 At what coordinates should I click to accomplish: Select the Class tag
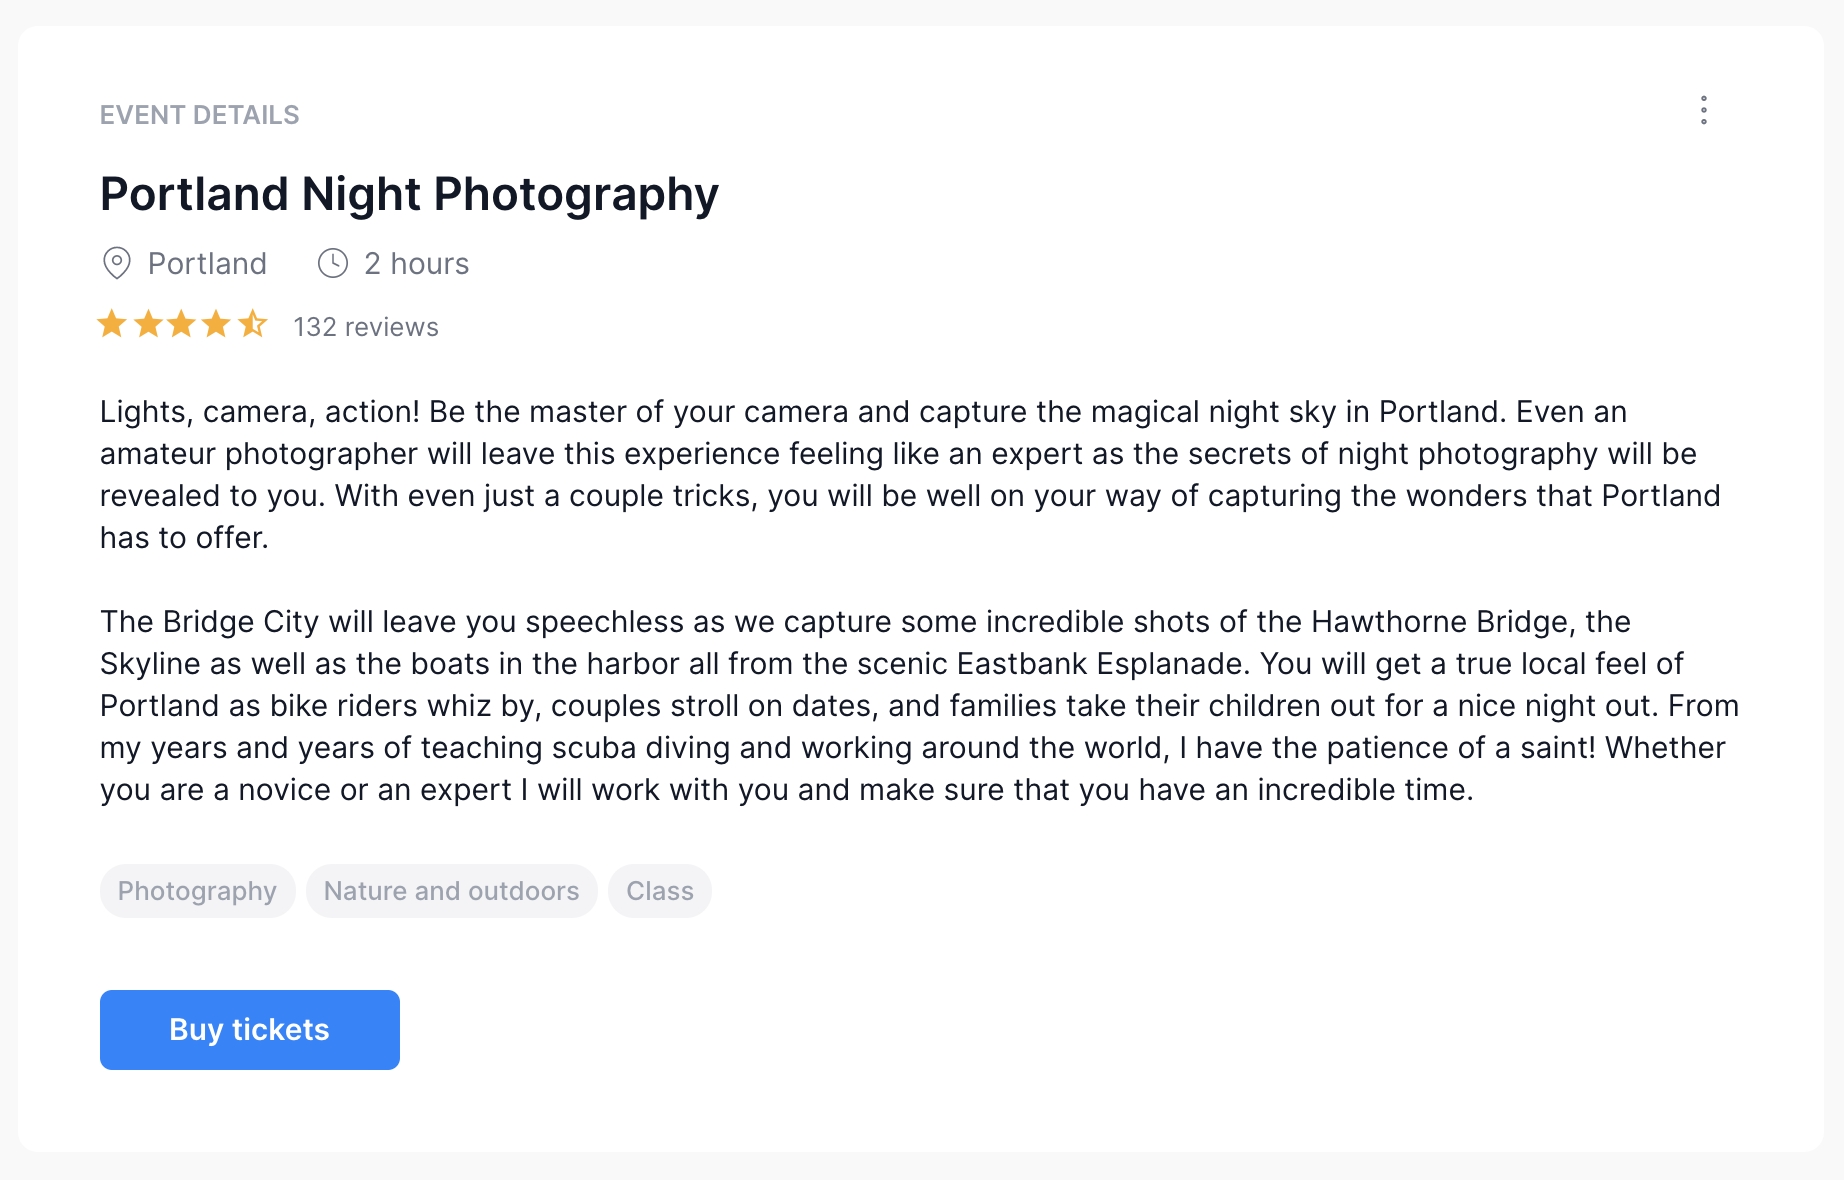pyautogui.click(x=659, y=891)
